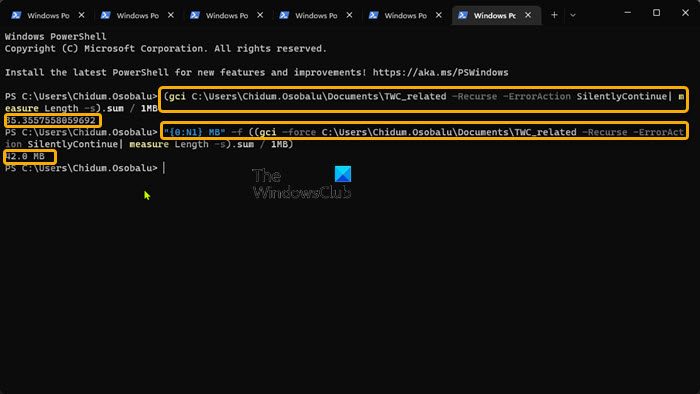Expand the new-tab profiles dropdown chevron
Screen dimensions: 700x394
pos(573,16)
